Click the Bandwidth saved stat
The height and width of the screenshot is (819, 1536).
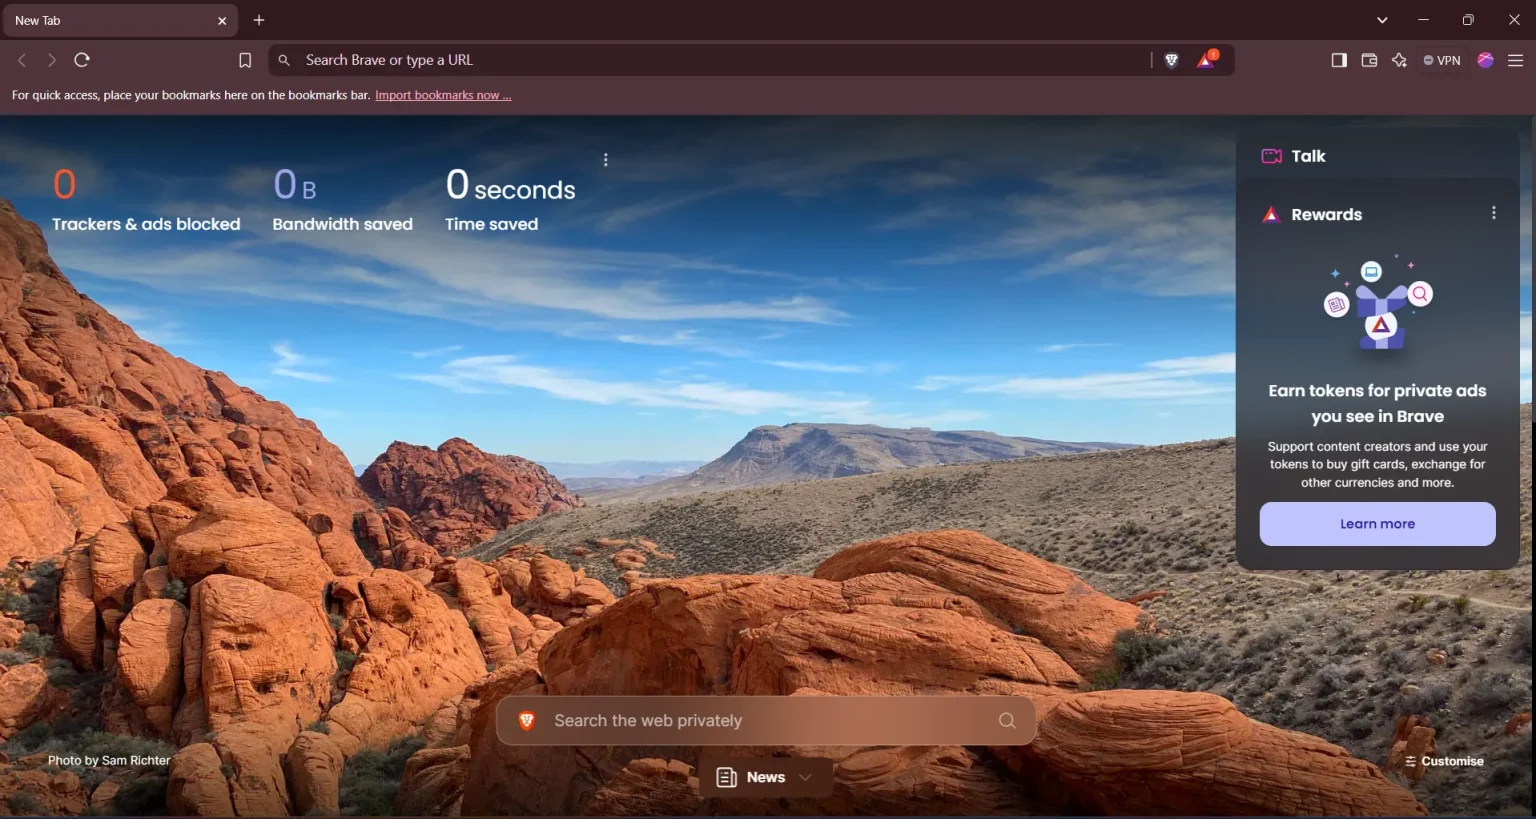click(342, 200)
